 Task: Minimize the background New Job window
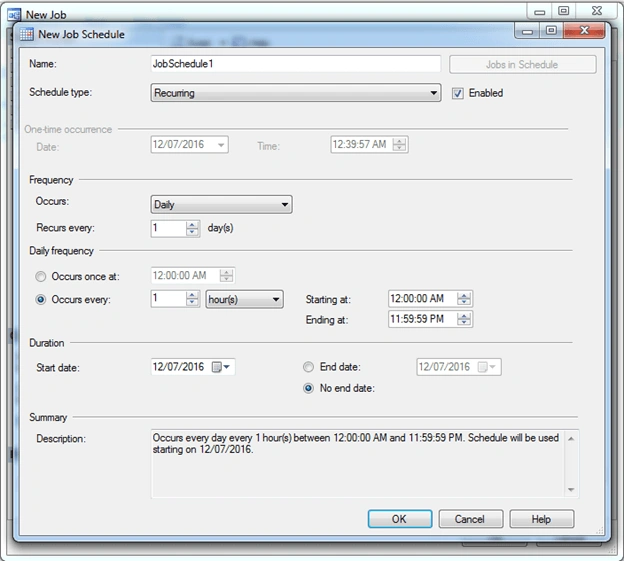[x=540, y=12]
